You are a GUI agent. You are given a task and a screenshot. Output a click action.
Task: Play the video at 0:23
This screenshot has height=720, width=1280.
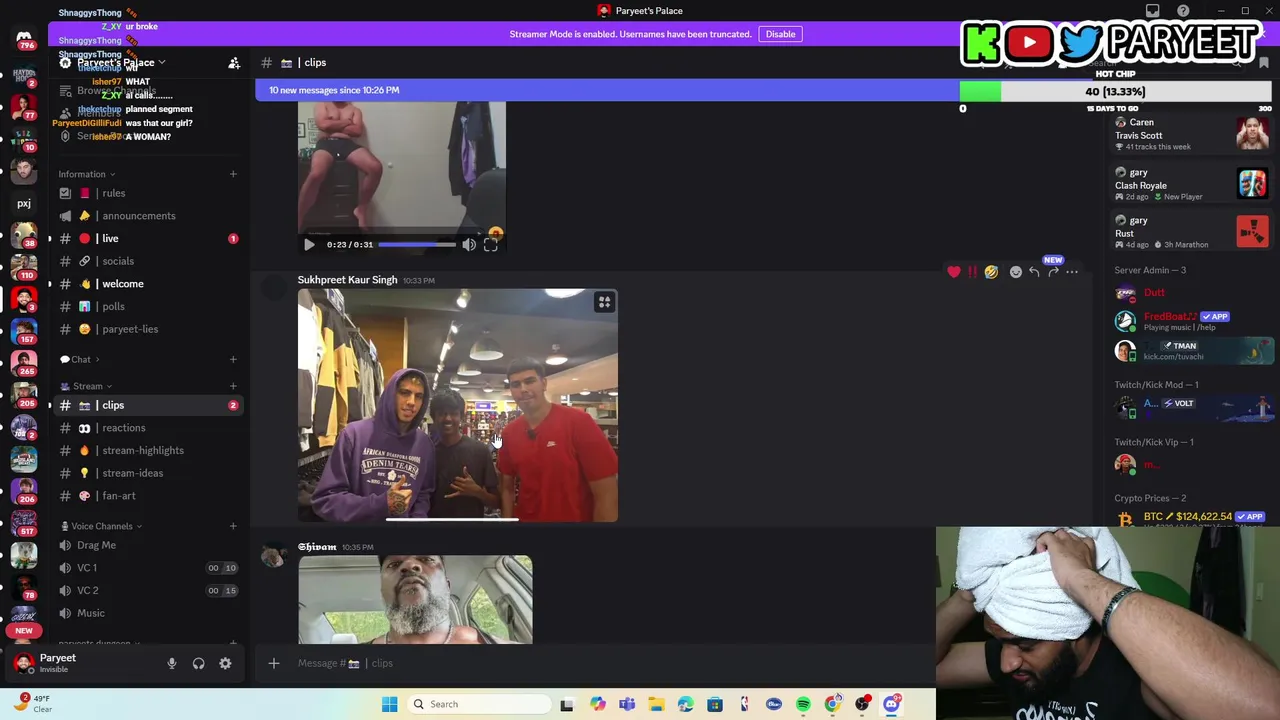click(x=309, y=244)
